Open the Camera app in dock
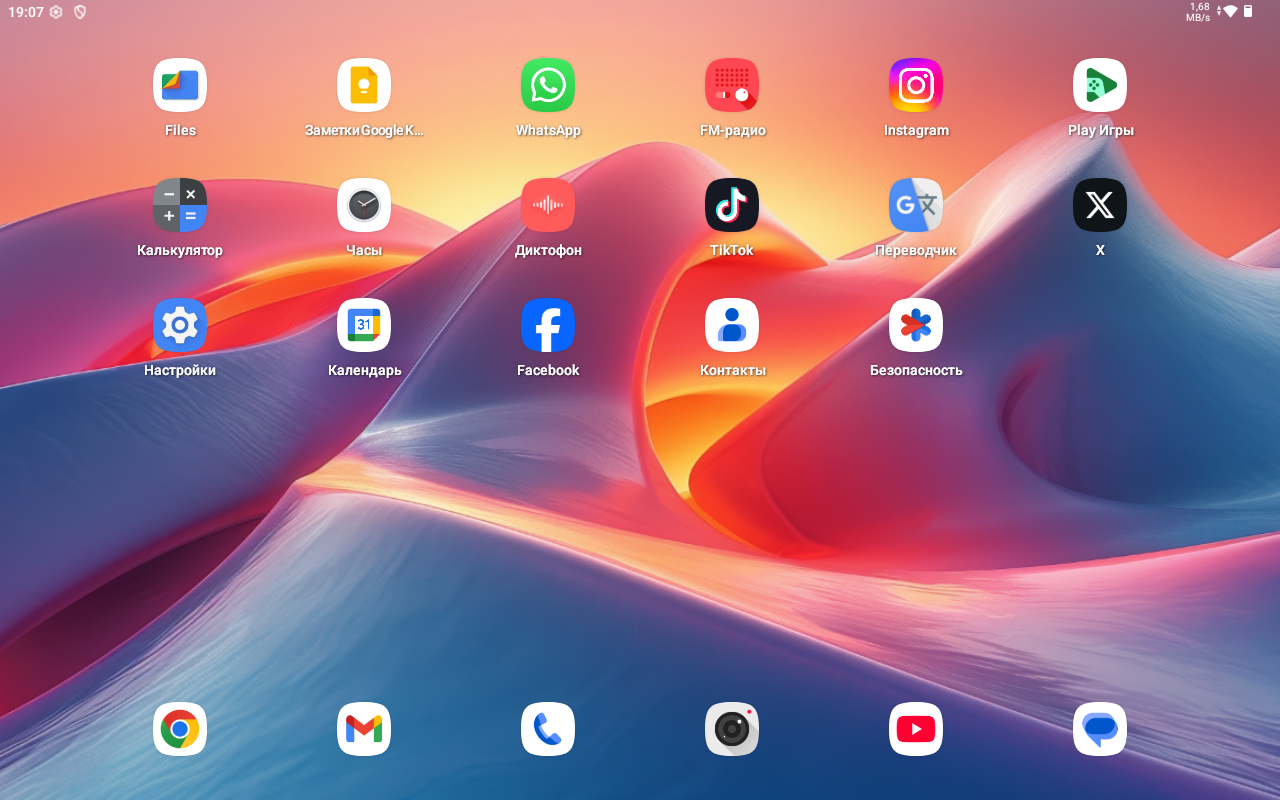 pyautogui.click(x=732, y=729)
